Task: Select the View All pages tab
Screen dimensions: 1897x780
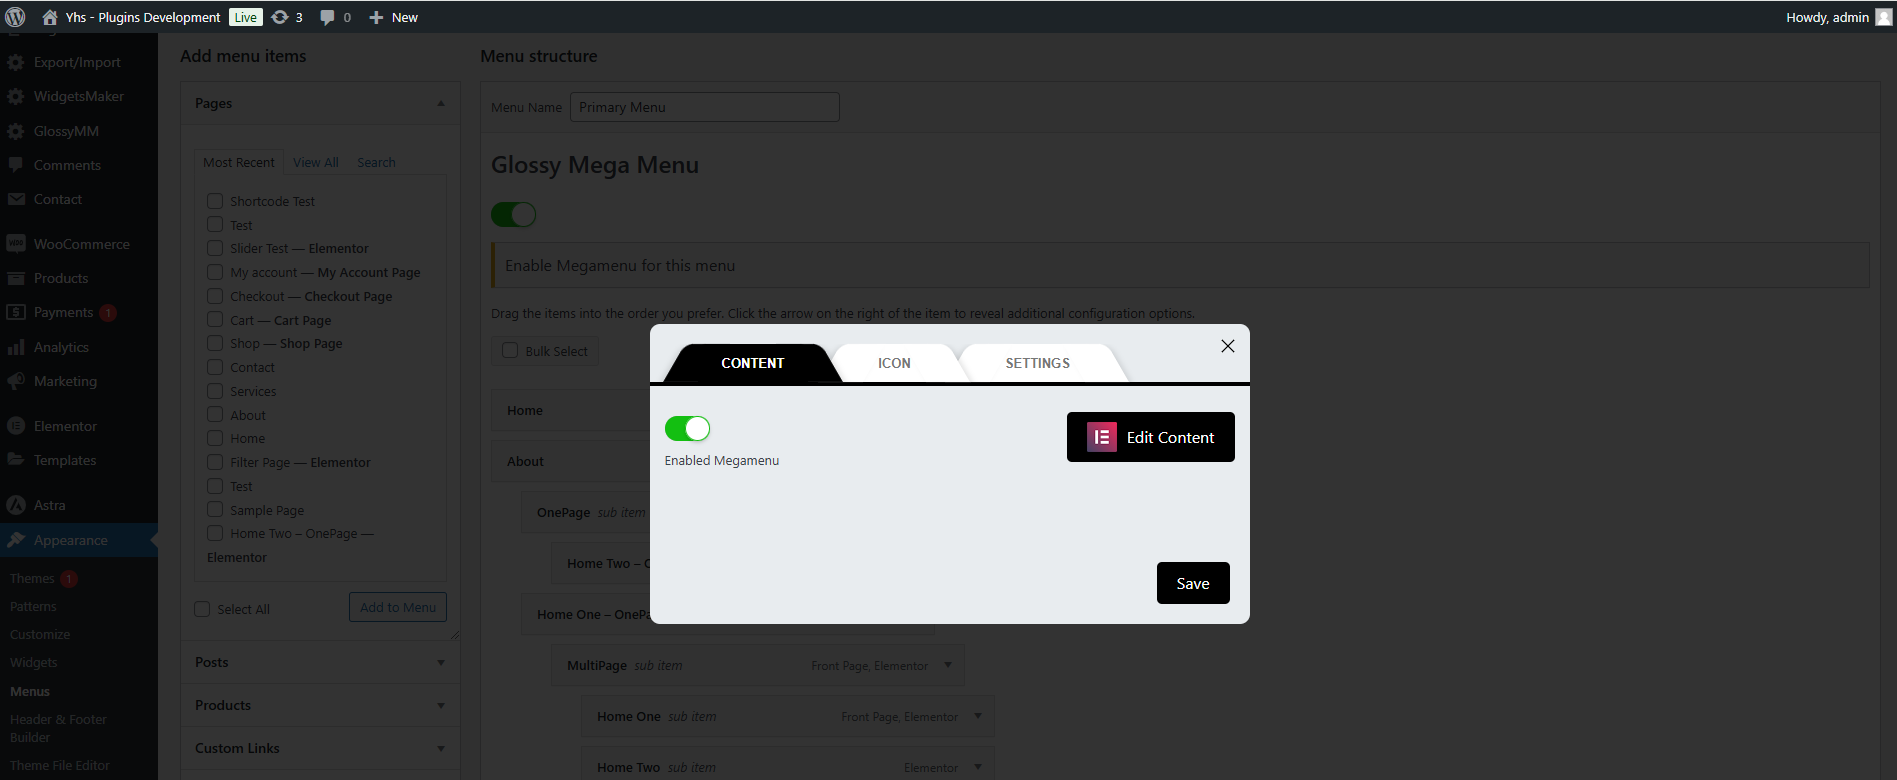Action: (316, 162)
